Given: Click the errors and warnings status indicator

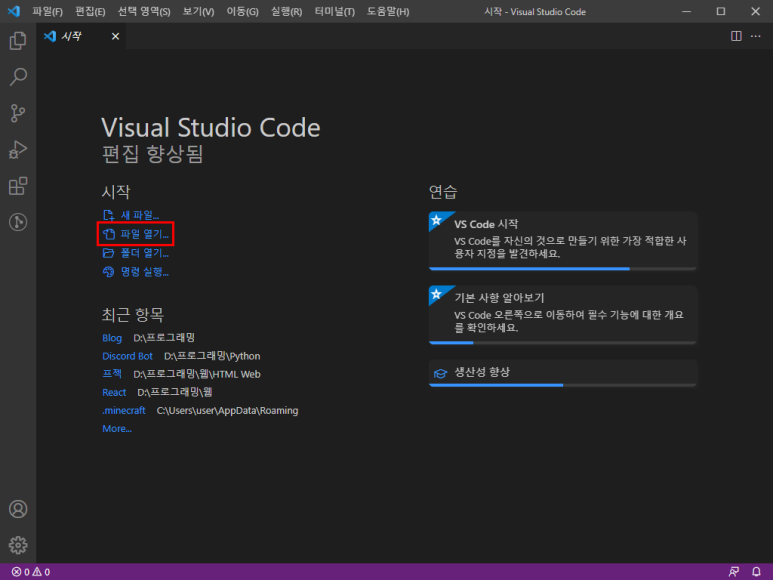Looking at the screenshot, I should tap(31, 572).
